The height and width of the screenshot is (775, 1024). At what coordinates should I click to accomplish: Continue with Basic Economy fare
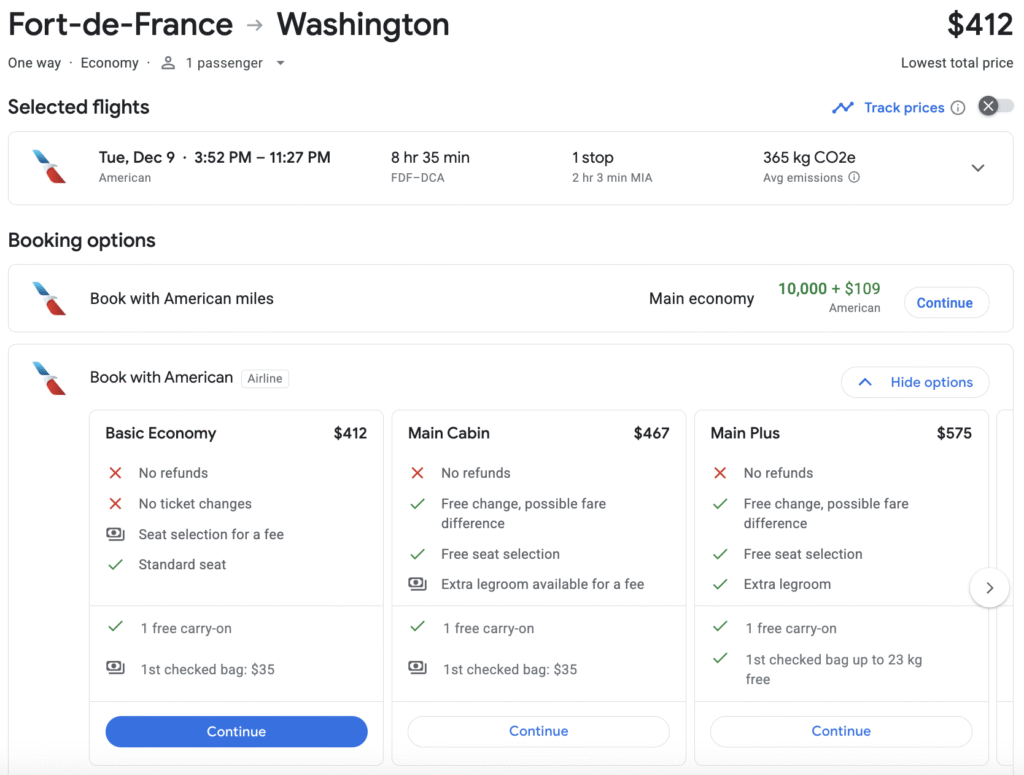(236, 731)
